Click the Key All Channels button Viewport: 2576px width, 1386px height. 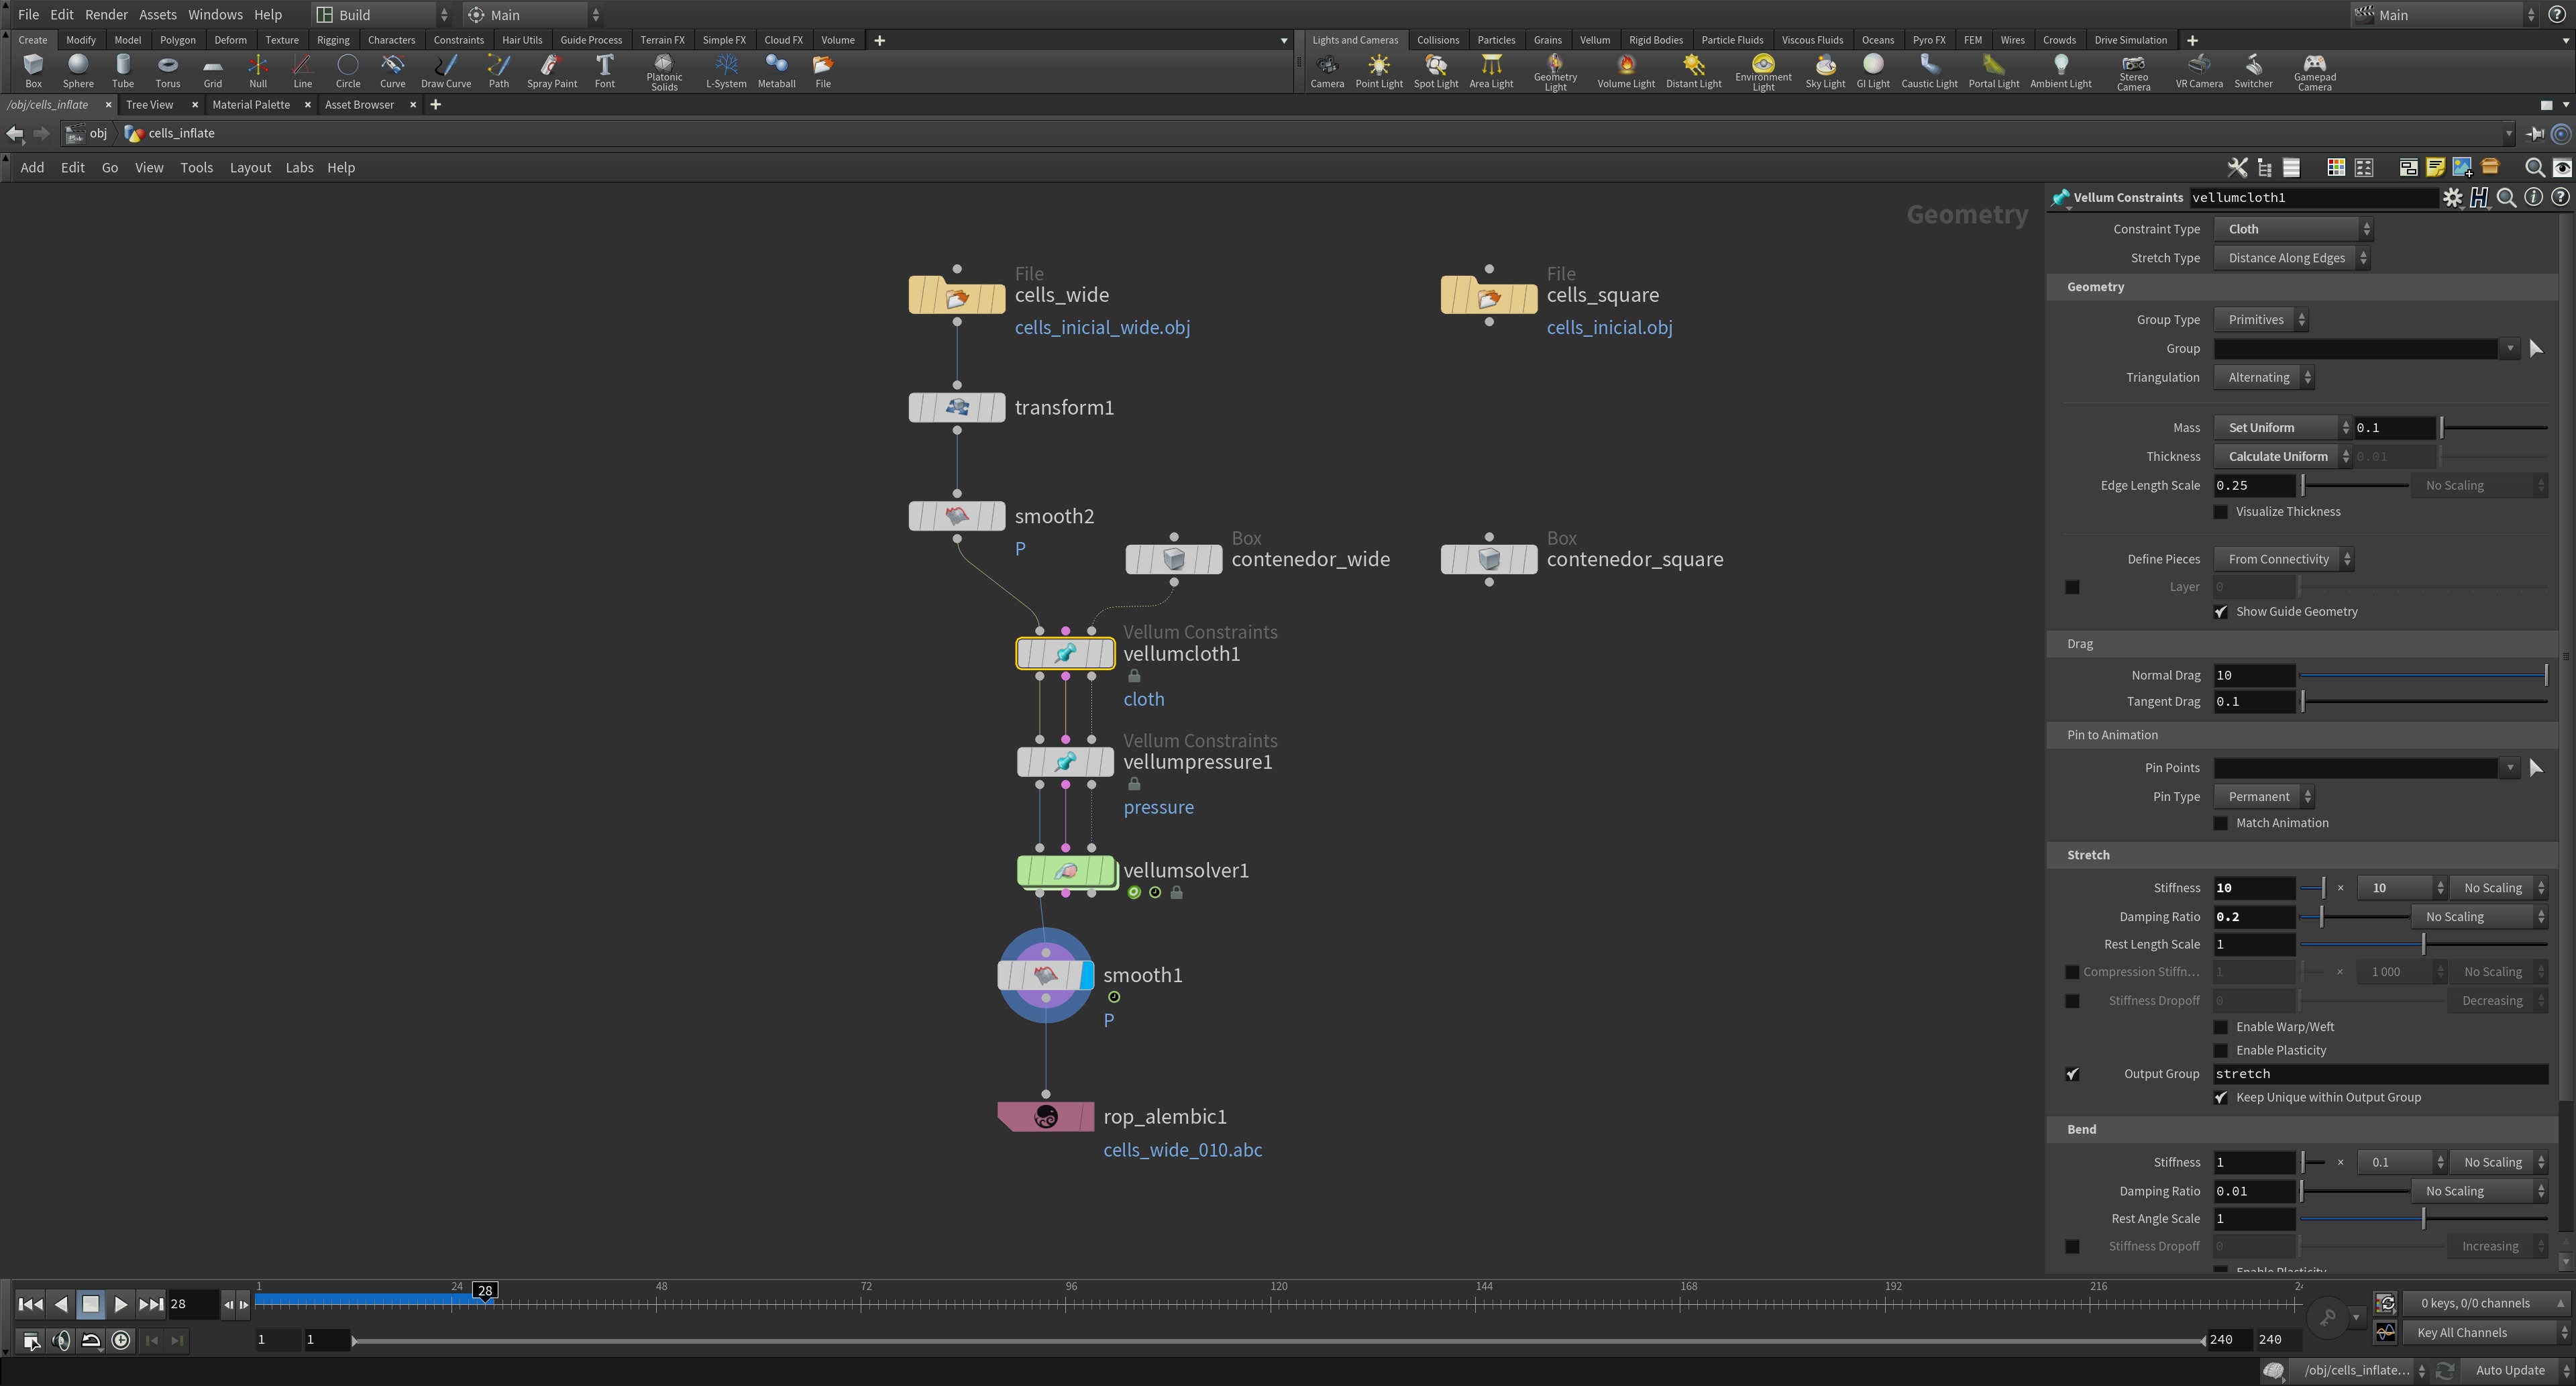coord(2471,1332)
